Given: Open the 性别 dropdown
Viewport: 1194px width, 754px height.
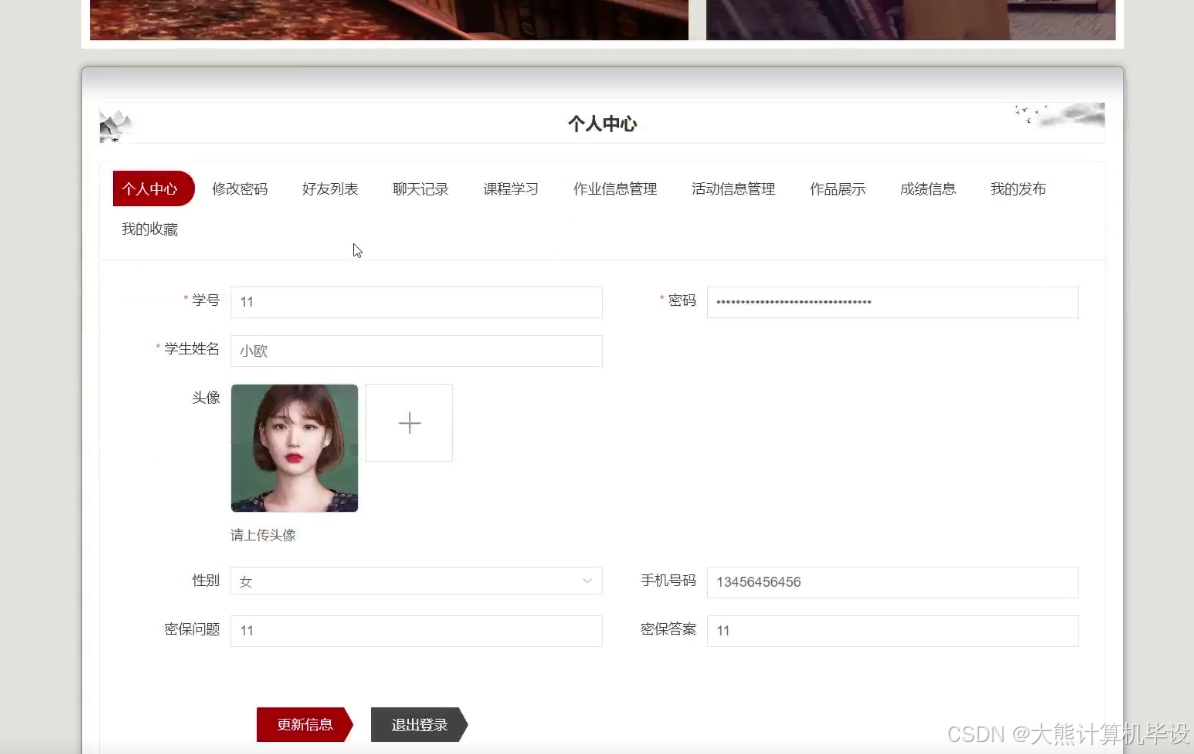Looking at the screenshot, I should click(417, 581).
